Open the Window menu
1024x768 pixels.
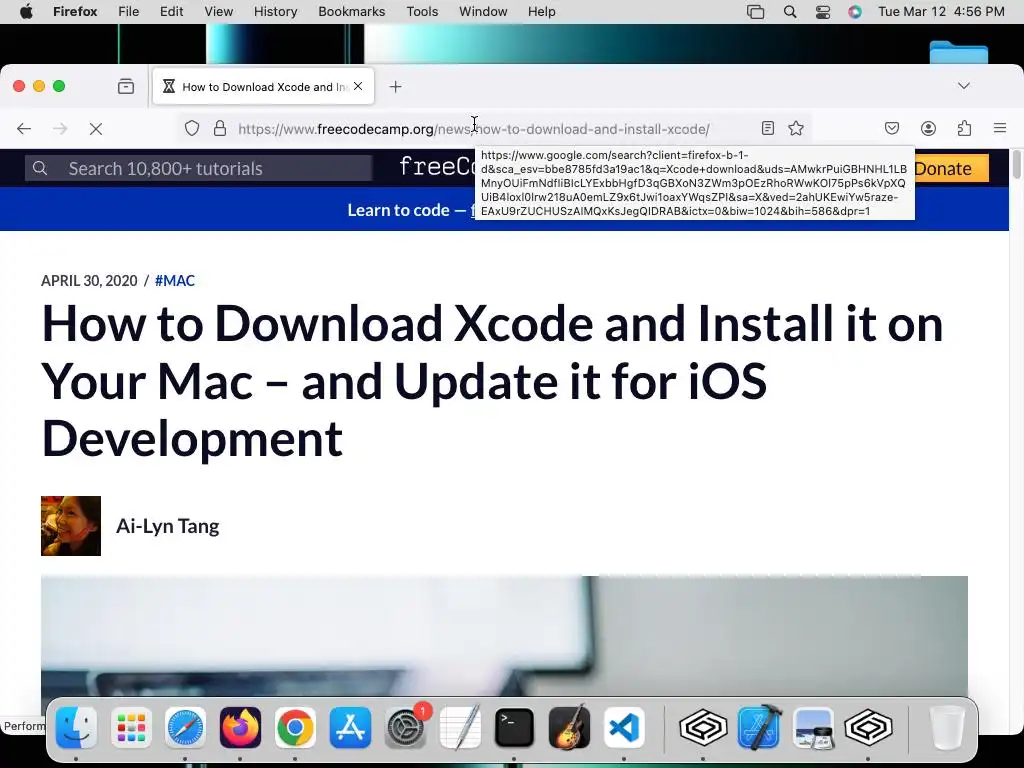coord(483,11)
